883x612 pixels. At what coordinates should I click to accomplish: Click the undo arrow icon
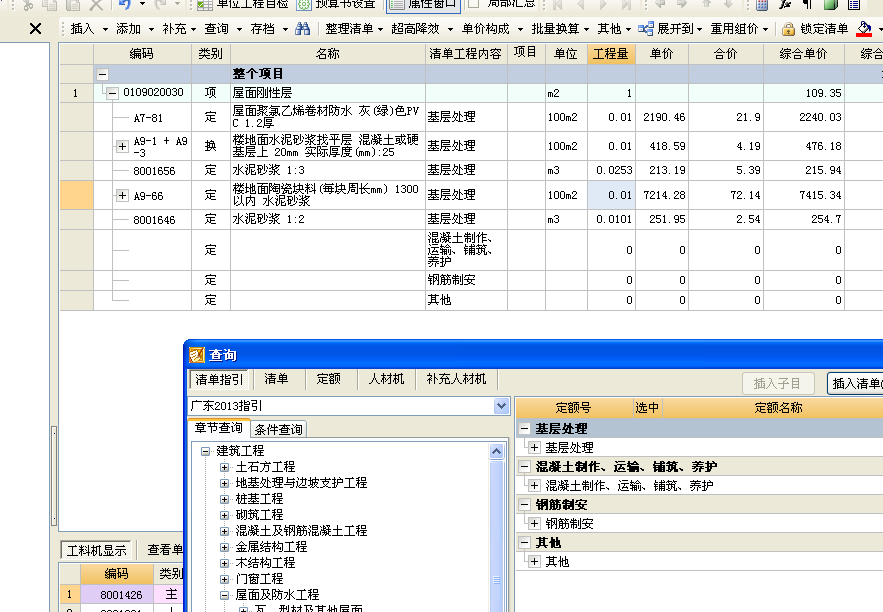125,5
